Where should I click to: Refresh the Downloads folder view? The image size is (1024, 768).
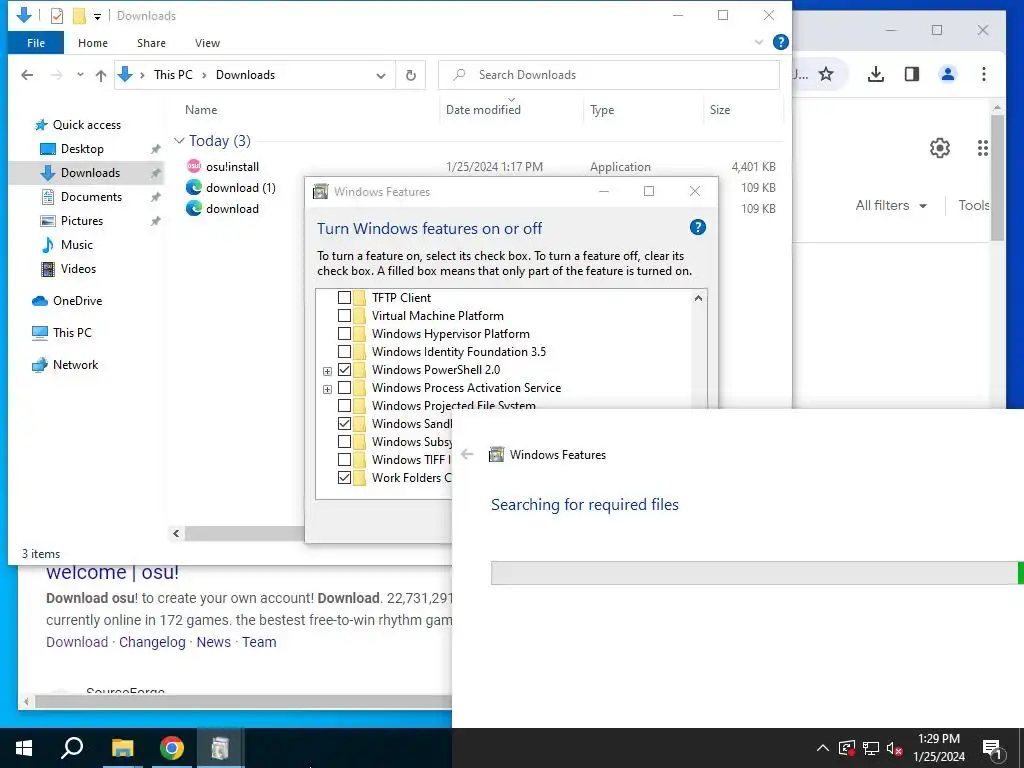[x=411, y=75]
